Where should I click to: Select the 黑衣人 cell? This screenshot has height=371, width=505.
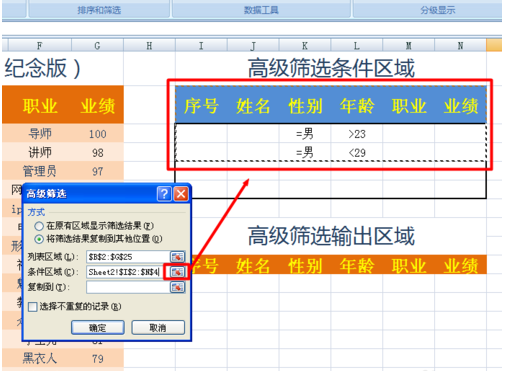(40, 359)
